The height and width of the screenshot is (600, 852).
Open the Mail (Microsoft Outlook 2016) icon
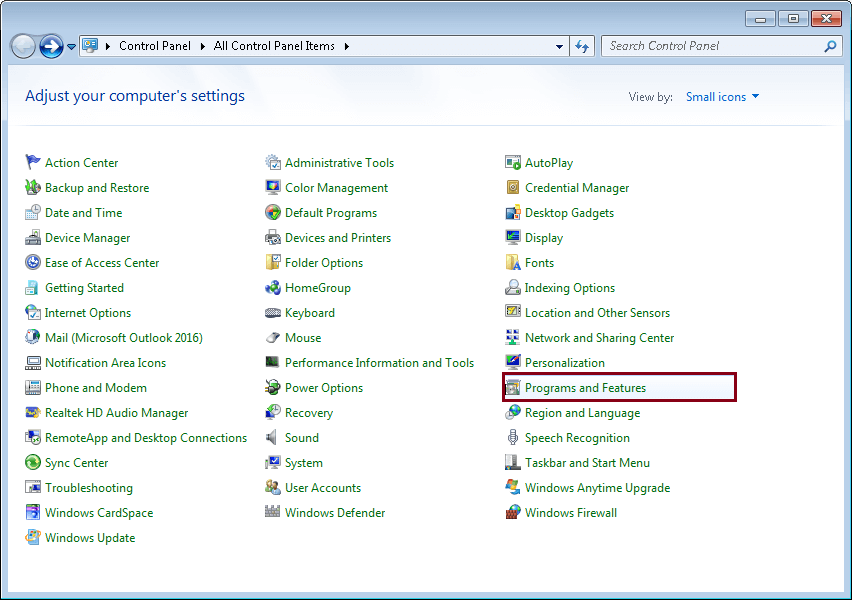click(x=33, y=337)
